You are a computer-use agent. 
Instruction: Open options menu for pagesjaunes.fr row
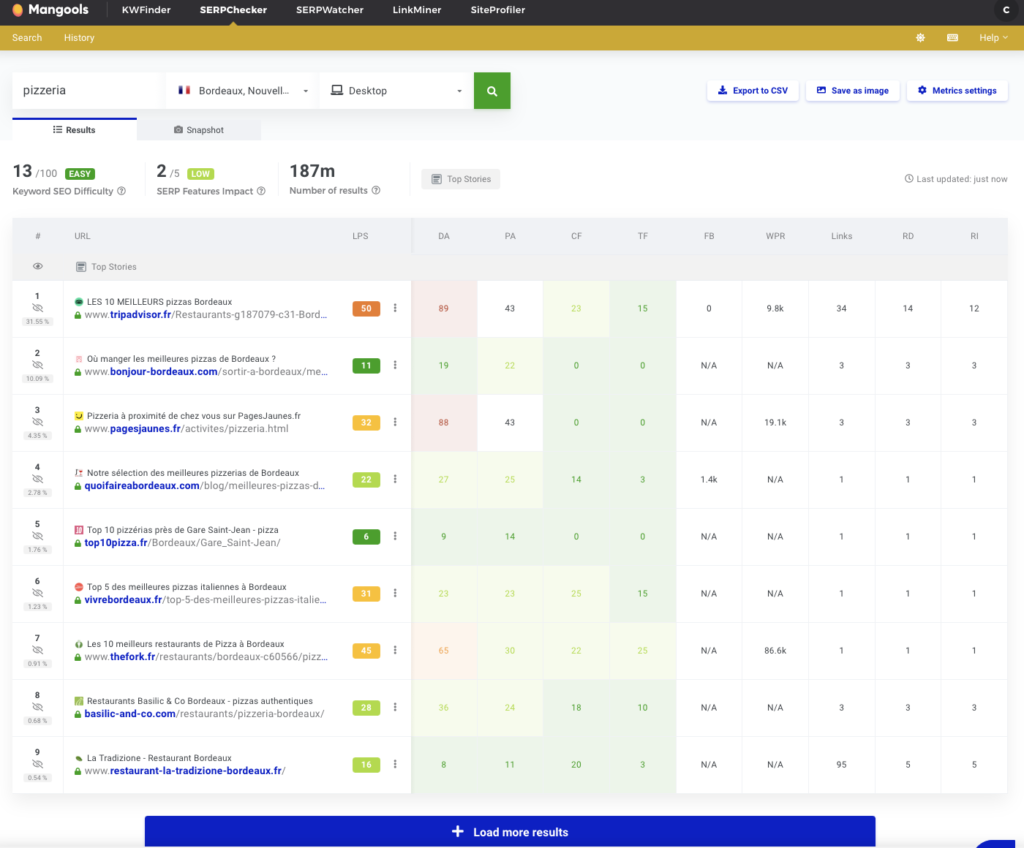tap(395, 422)
